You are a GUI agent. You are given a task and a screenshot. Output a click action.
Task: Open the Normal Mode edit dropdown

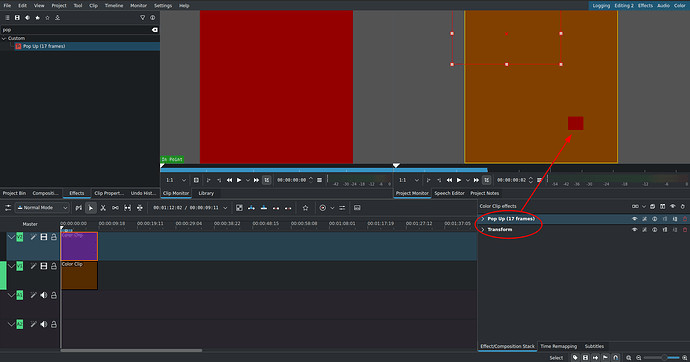42,208
